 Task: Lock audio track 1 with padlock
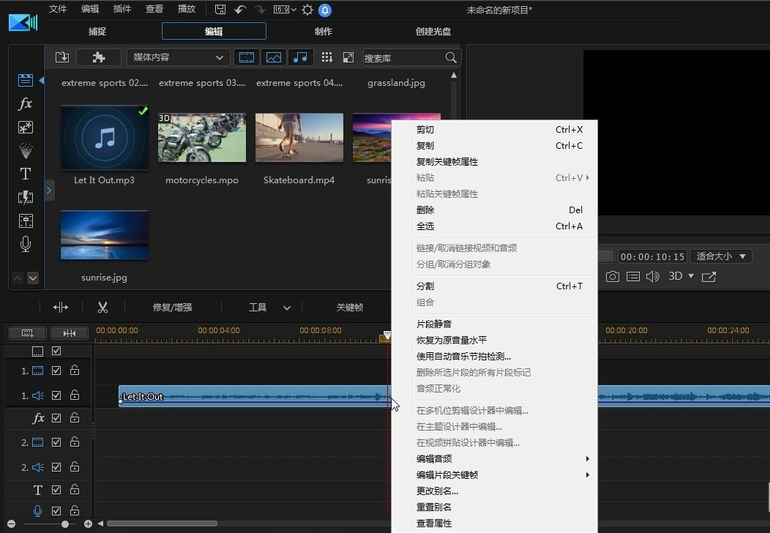74,395
